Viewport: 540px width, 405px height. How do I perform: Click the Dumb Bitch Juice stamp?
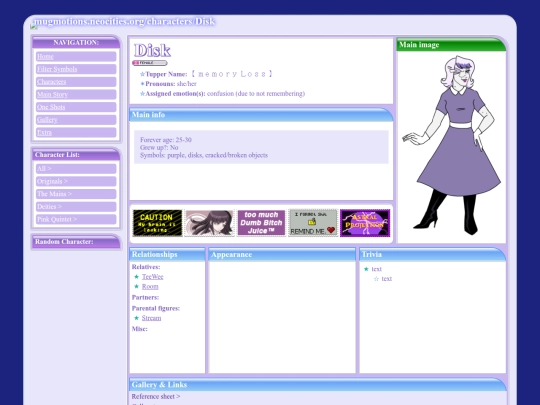point(261,223)
